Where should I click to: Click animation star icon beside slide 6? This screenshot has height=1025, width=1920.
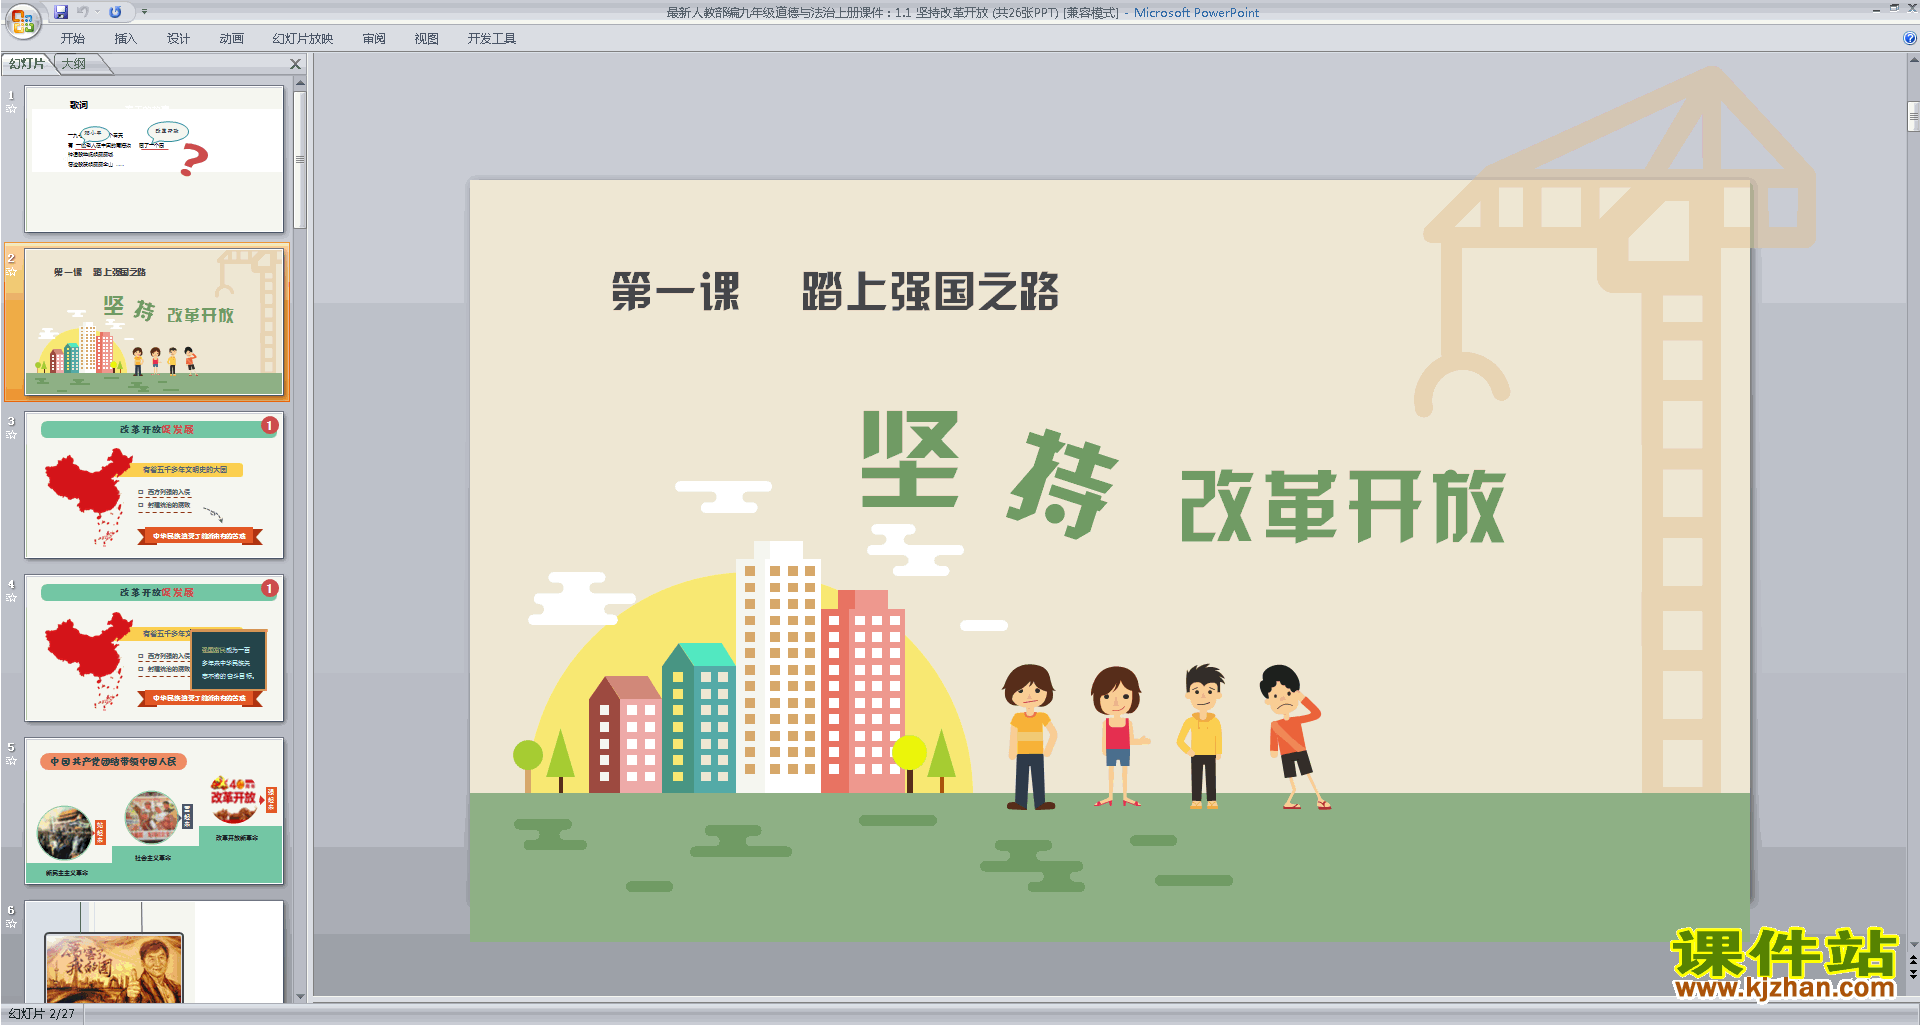(x=11, y=923)
